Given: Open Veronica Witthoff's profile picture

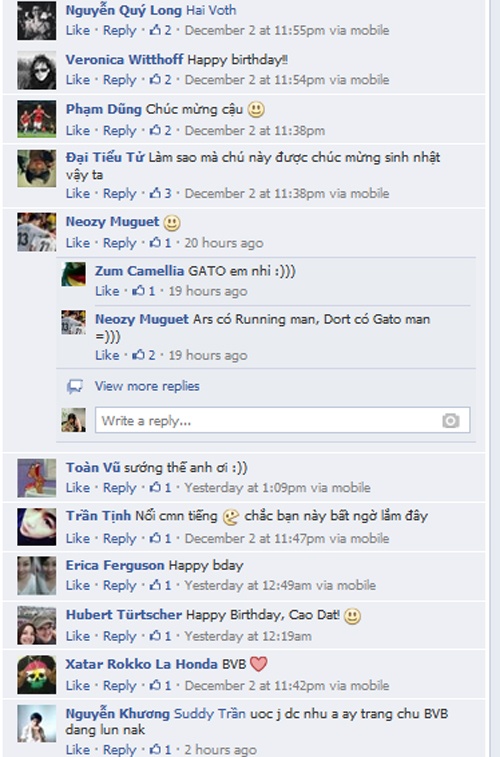Looking at the screenshot, I should click(x=37, y=70).
